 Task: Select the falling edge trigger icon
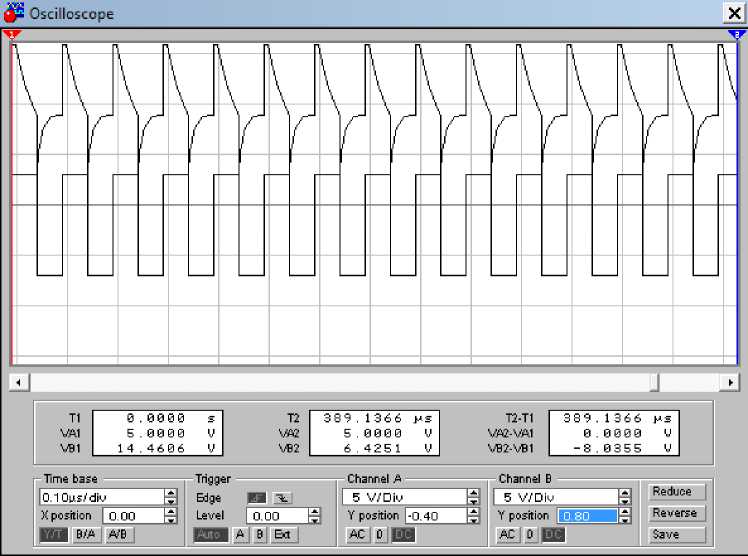tap(281, 497)
